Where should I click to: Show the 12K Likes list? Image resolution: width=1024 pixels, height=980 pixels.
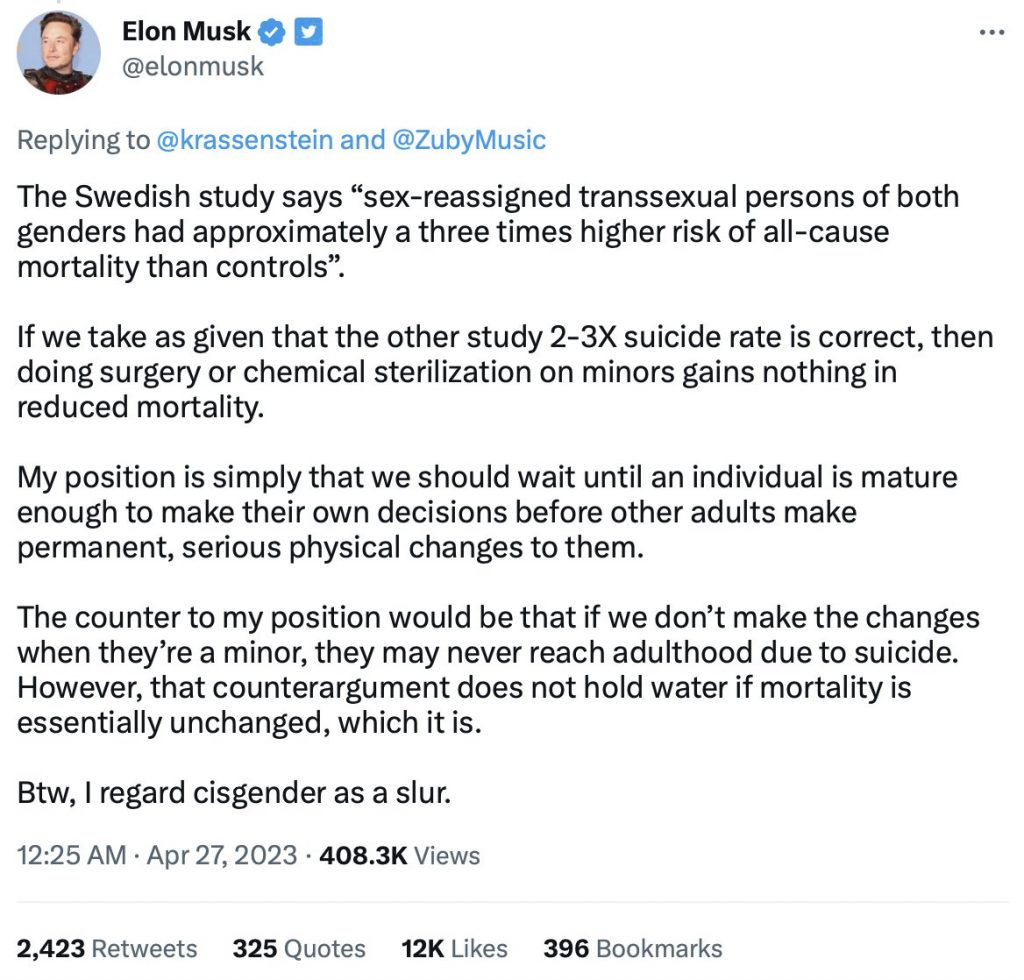tap(454, 948)
